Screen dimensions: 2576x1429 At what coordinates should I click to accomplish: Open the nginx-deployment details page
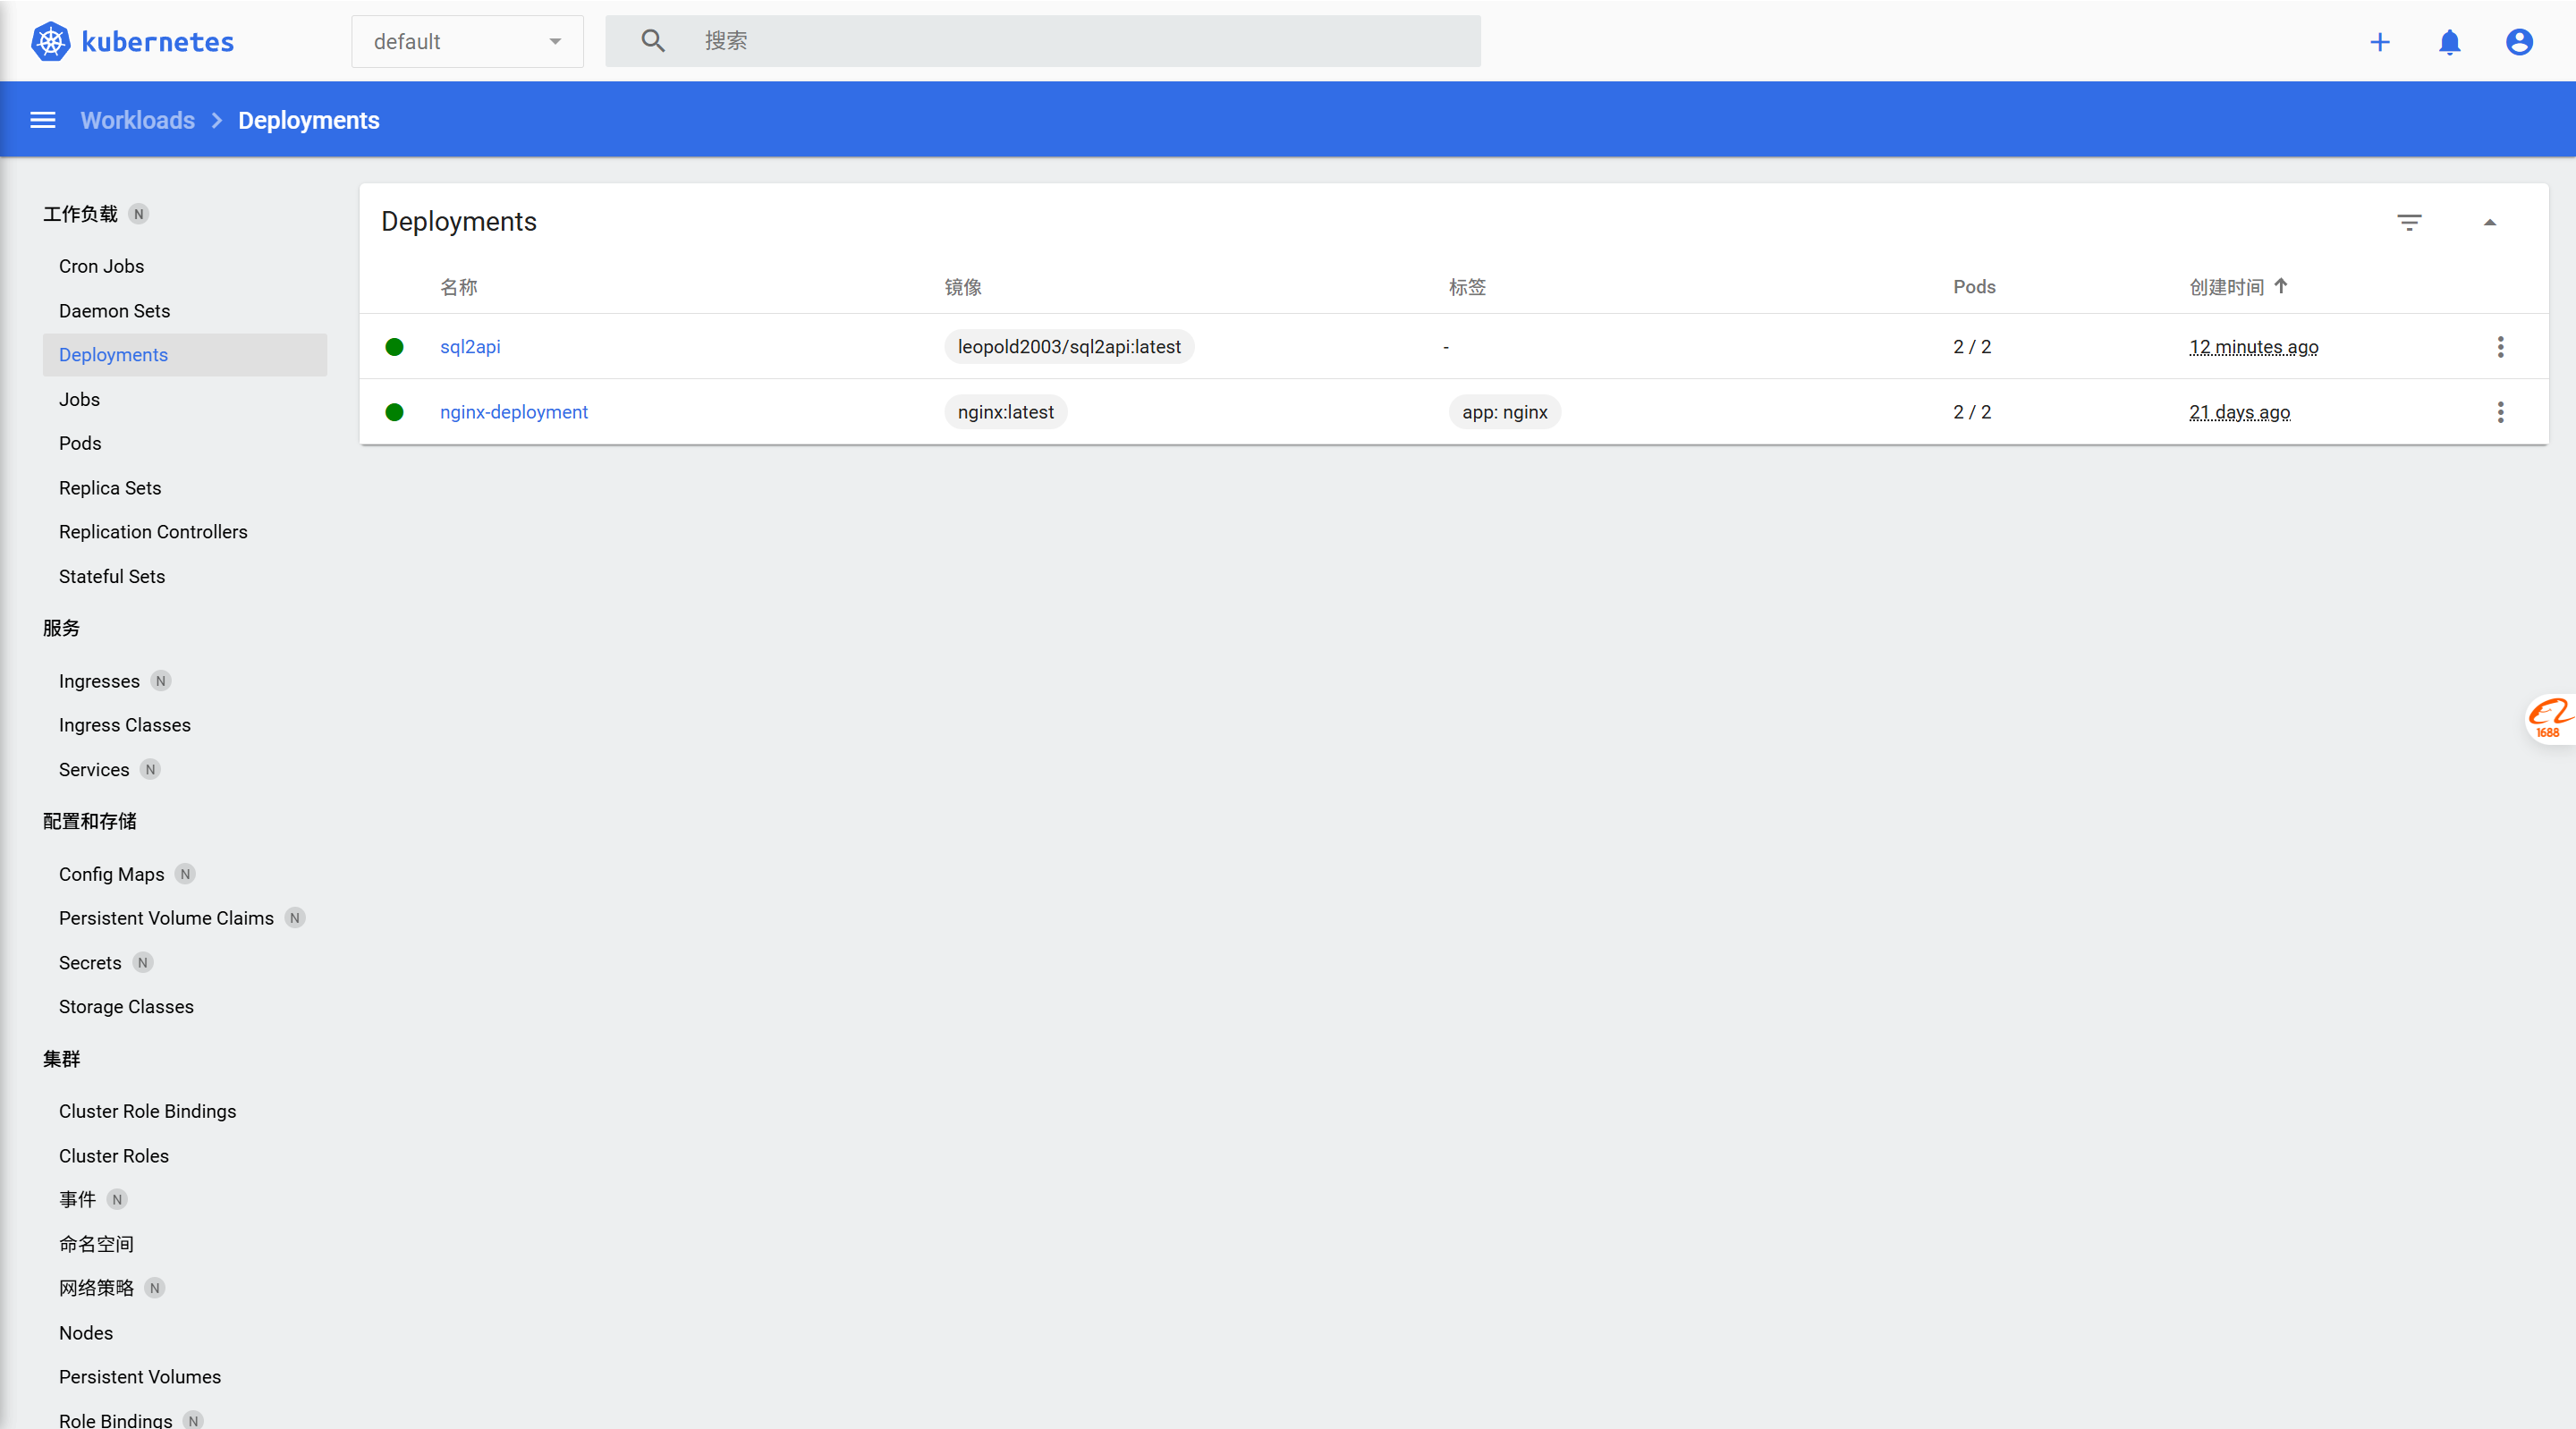click(x=513, y=412)
